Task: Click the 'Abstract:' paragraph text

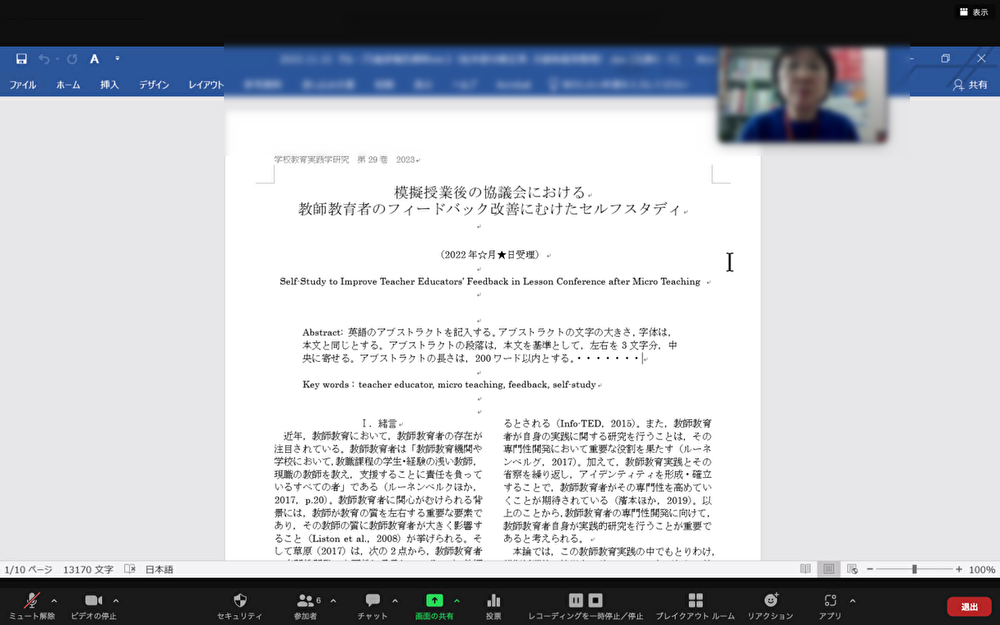Action: pyautogui.click(x=490, y=345)
